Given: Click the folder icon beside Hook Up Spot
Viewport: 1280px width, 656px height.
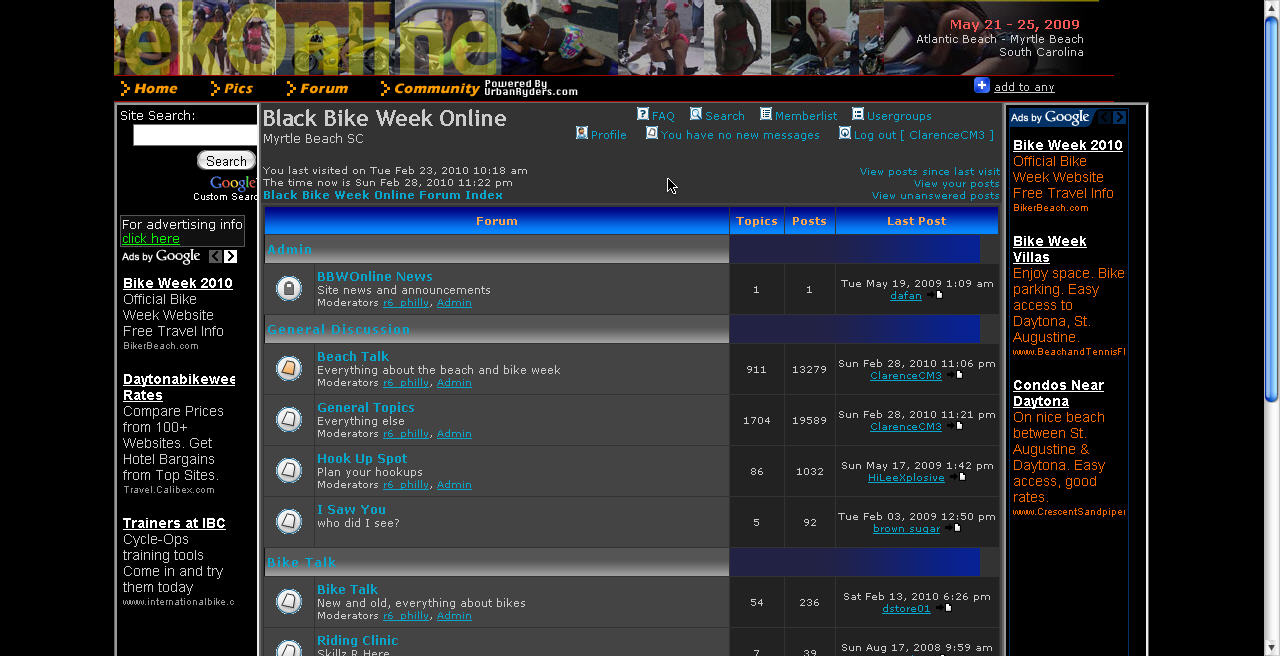Looking at the screenshot, I should 289,471.
